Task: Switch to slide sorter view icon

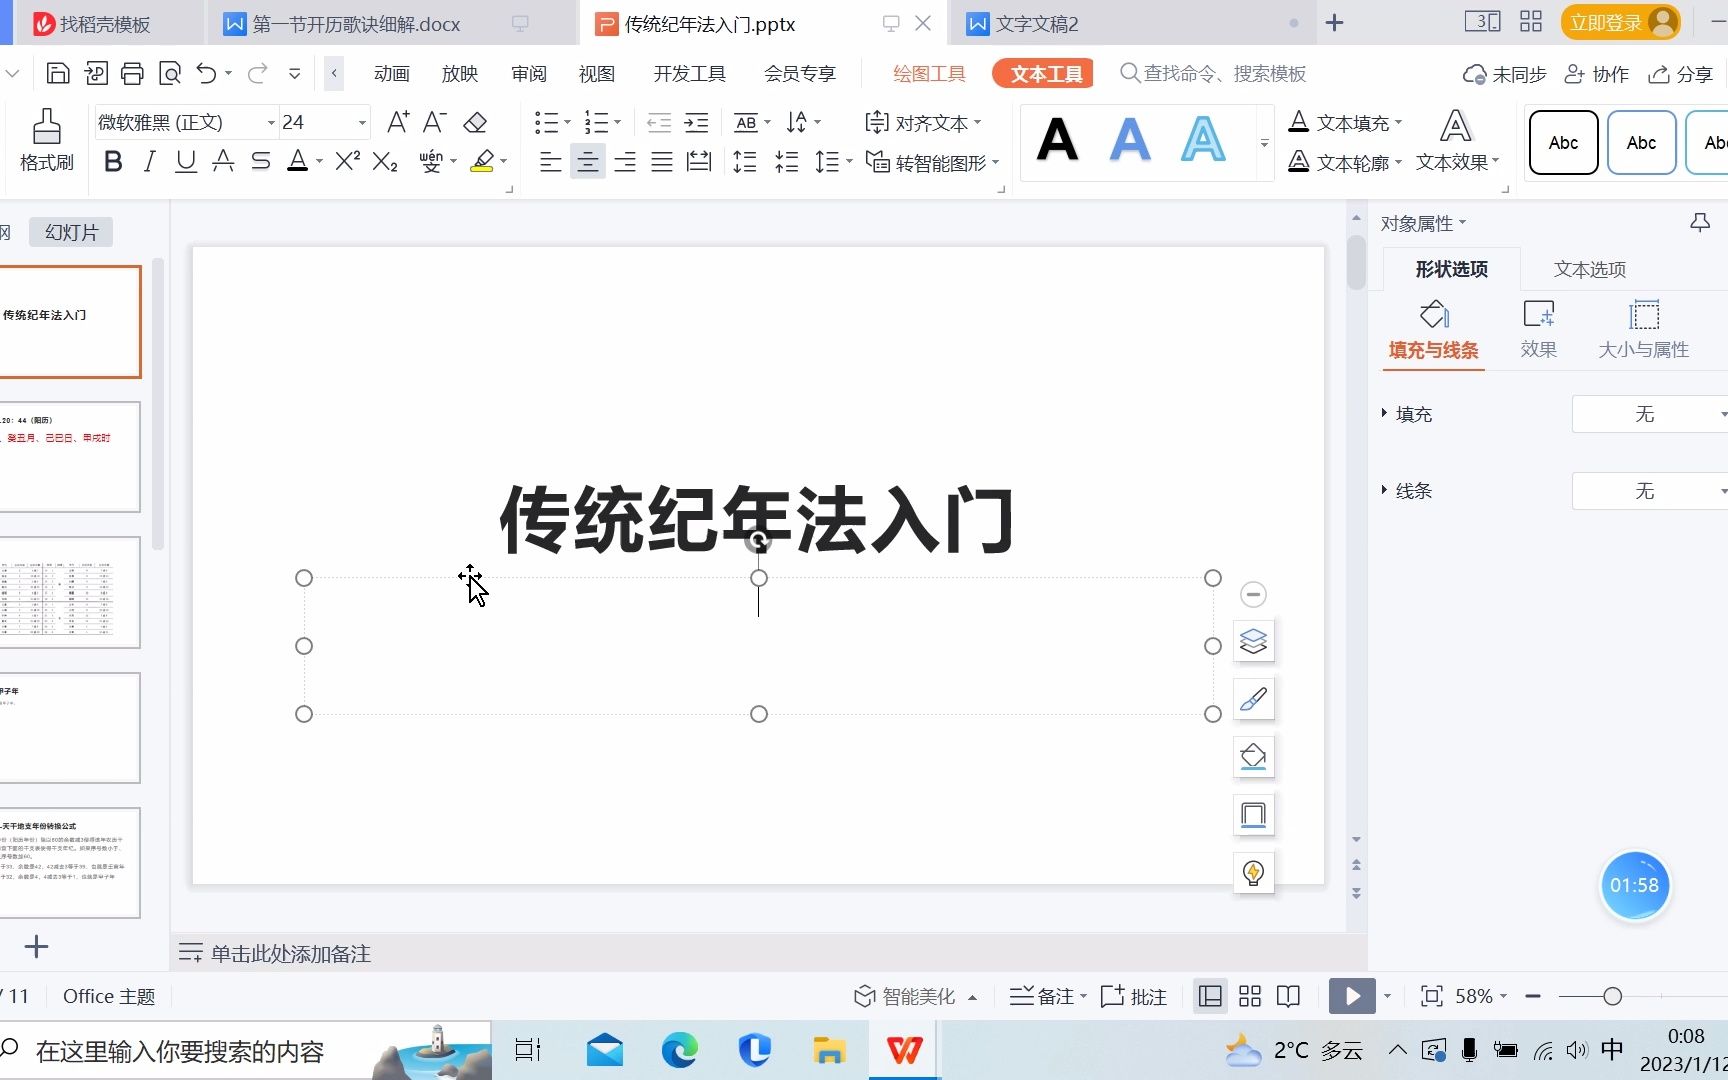Action: (x=1250, y=996)
